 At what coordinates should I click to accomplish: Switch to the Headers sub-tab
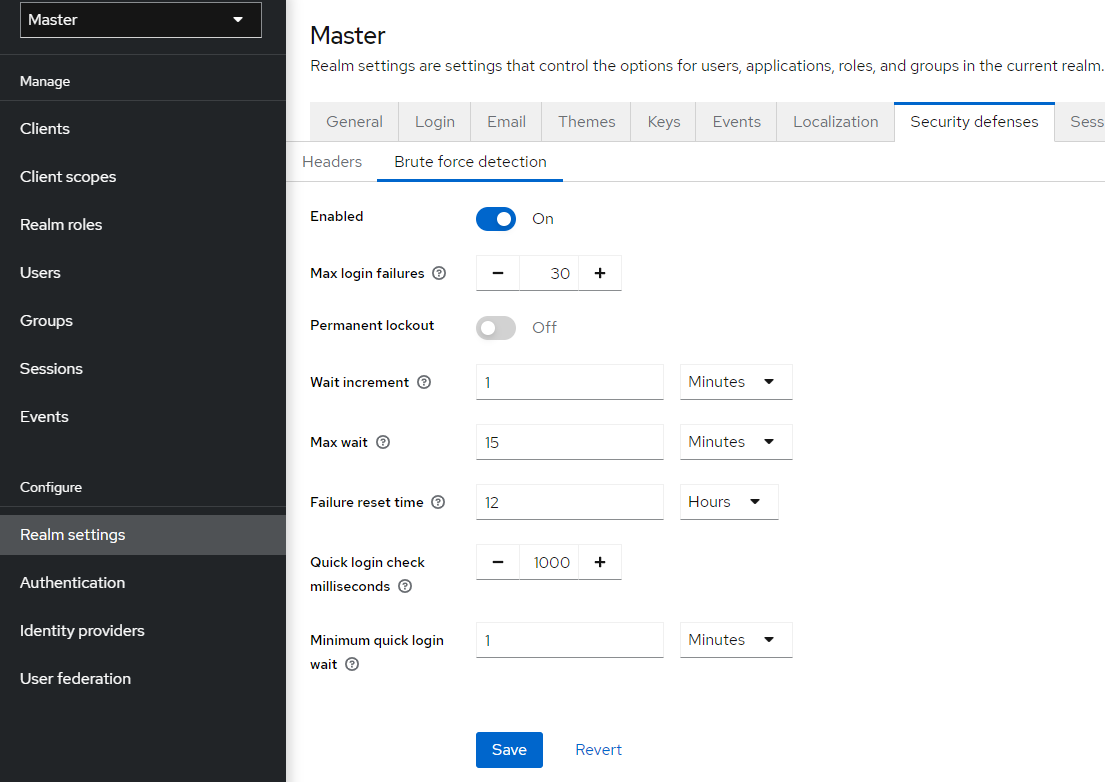332,162
